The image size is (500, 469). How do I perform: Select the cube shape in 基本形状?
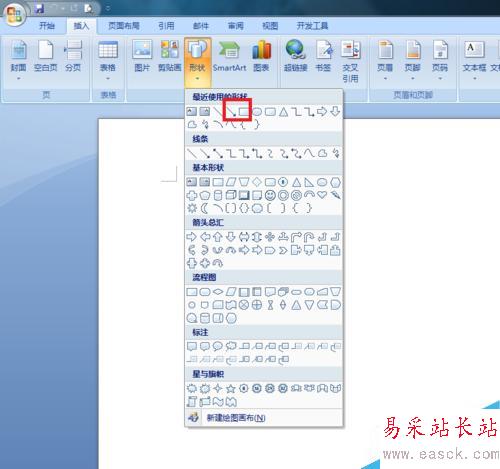click(x=231, y=195)
